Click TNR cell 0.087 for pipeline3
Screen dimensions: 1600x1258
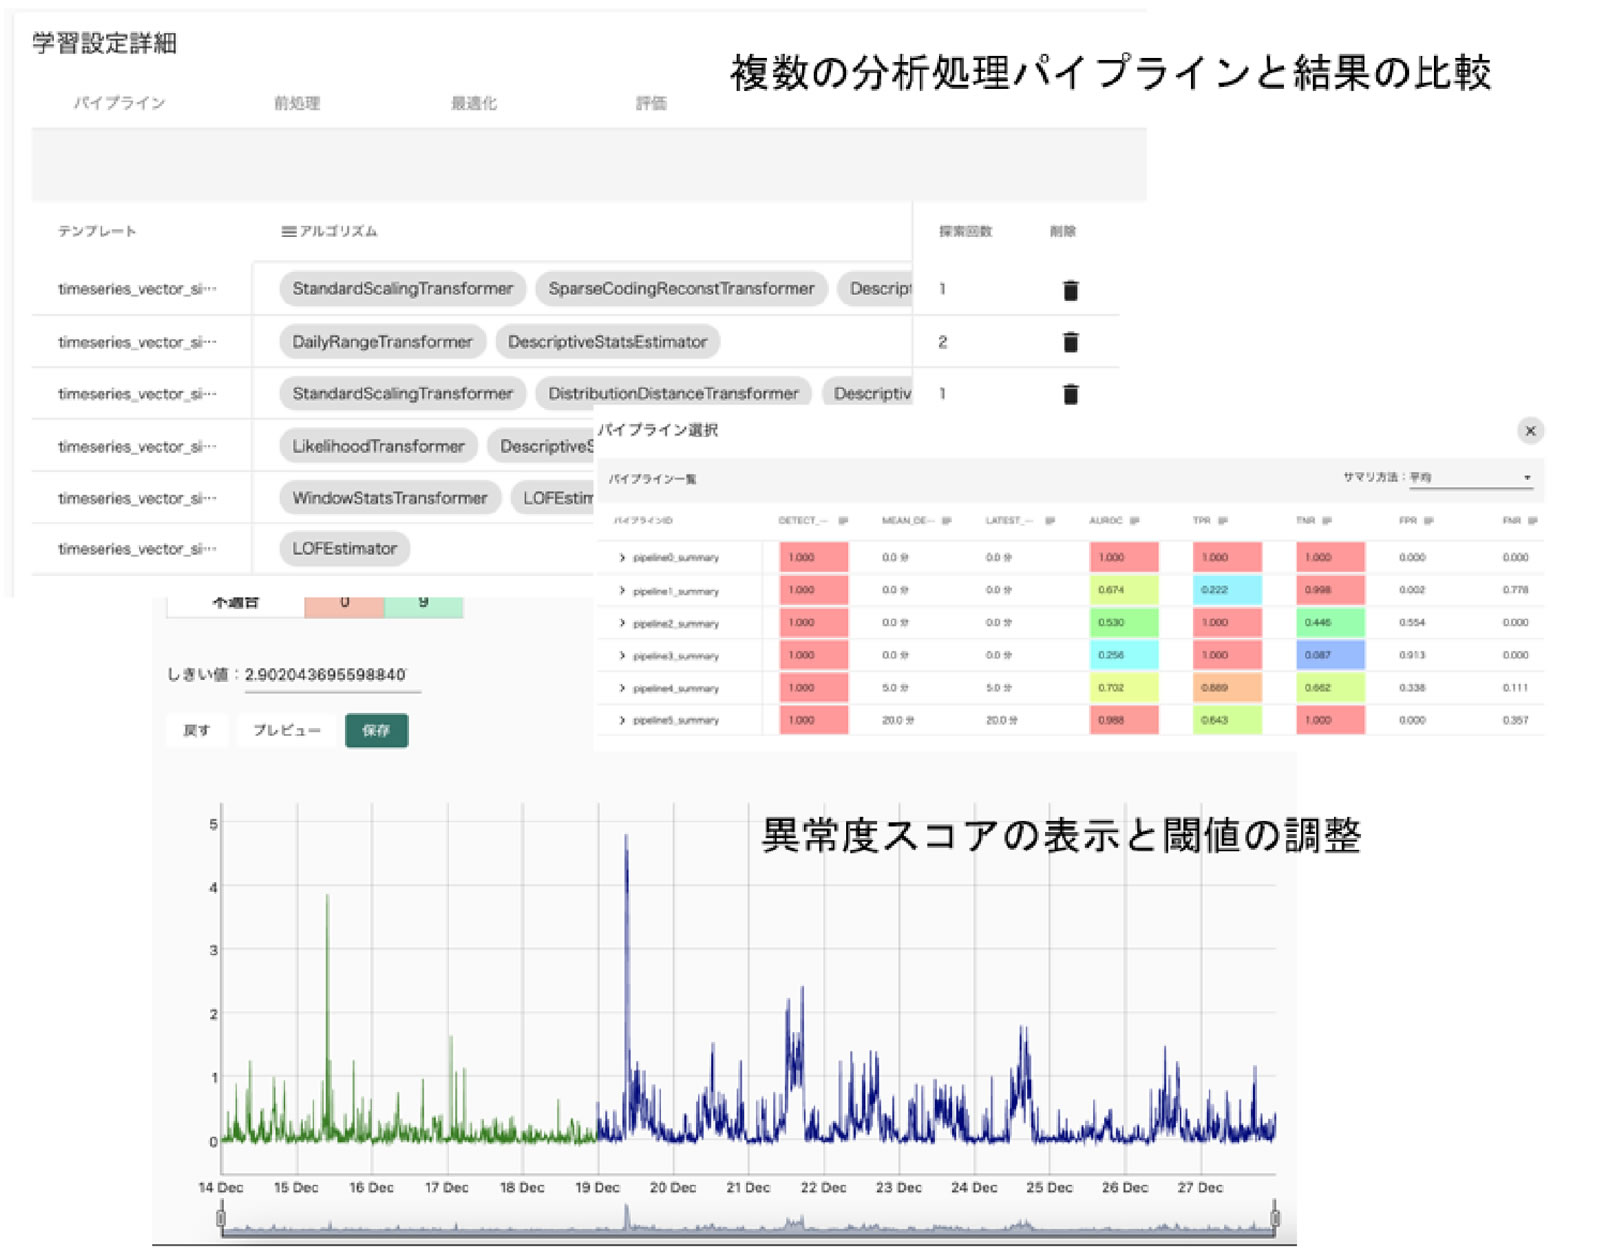[x=1330, y=655]
